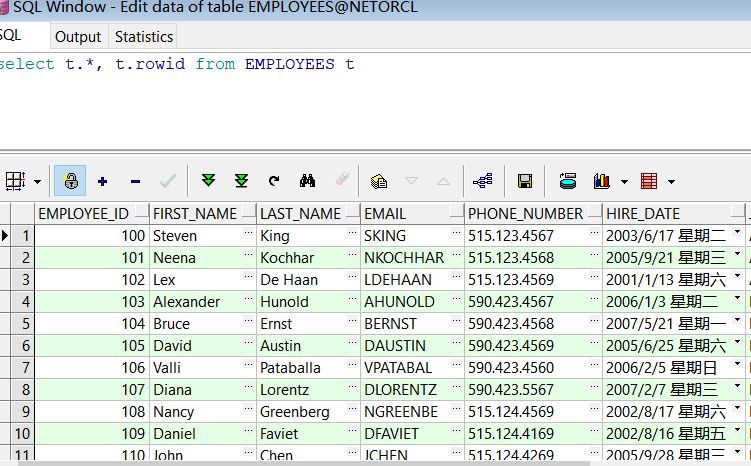Open date dropdown for 2006/1/3 row
The height and width of the screenshot is (466, 751).
pos(738,298)
